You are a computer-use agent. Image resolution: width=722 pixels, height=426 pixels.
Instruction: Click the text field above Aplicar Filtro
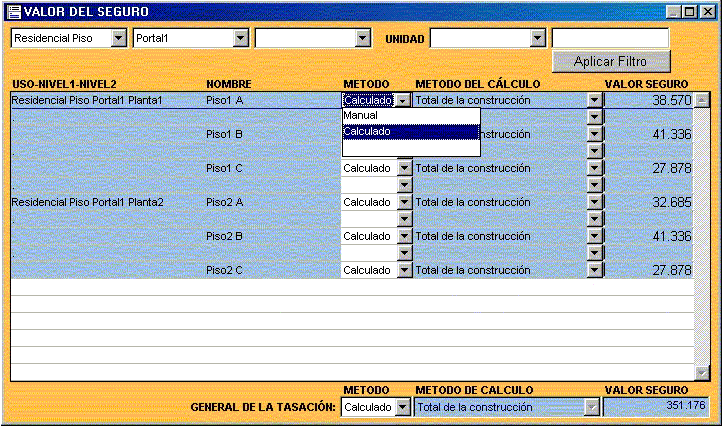611,38
